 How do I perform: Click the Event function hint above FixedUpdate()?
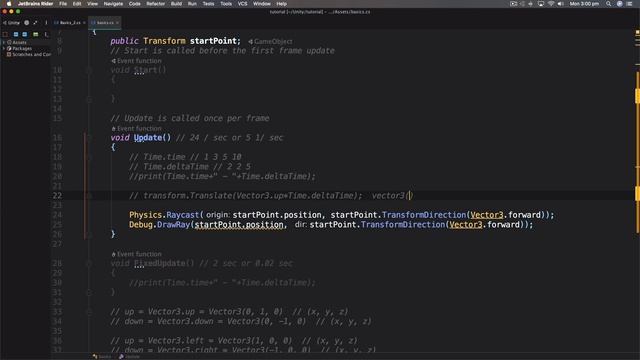coord(136,254)
